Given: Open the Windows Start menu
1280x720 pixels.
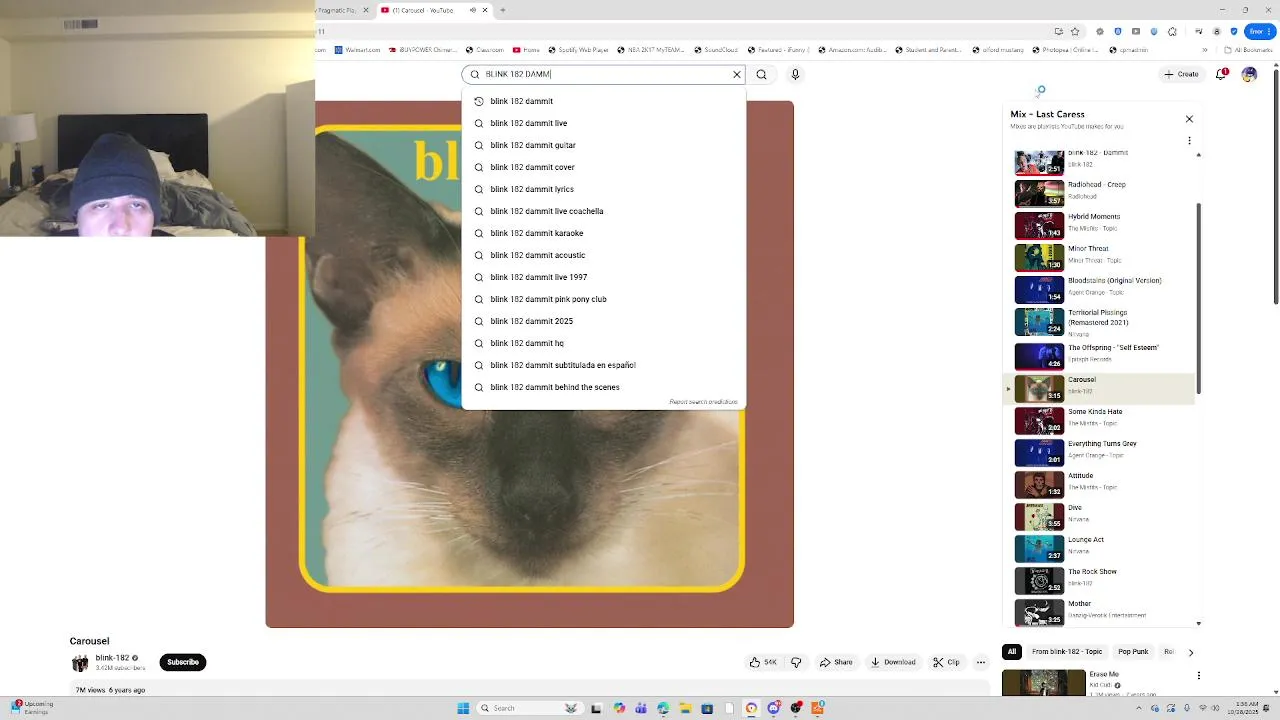Looking at the screenshot, I should pyautogui.click(x=463, y=708).
